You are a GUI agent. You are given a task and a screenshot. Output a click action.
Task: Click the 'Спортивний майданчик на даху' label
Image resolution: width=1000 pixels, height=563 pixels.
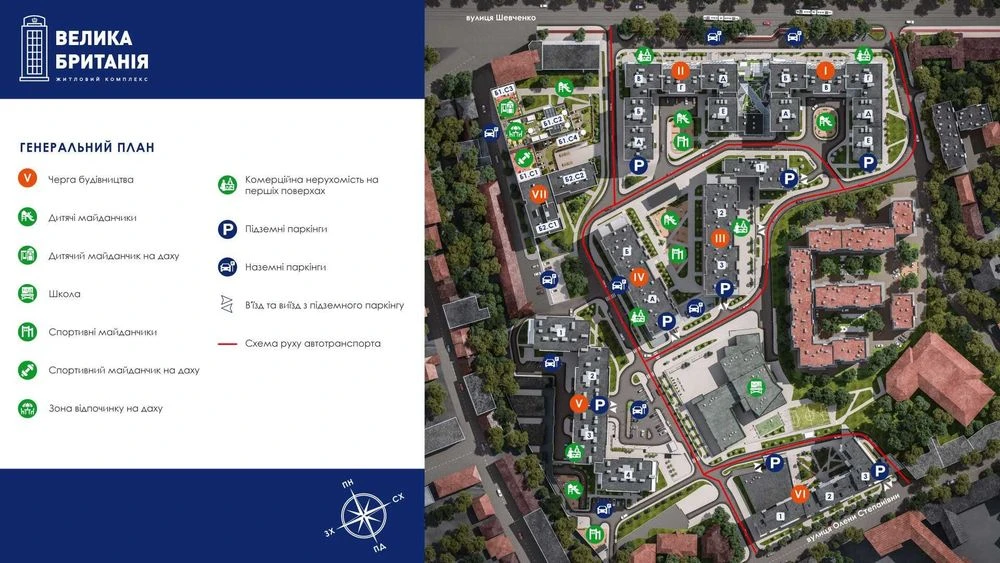click(x=124, y=370)
